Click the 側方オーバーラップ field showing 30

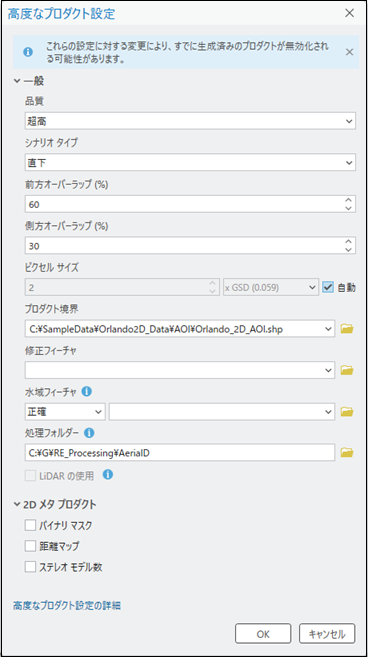[190, 246]
